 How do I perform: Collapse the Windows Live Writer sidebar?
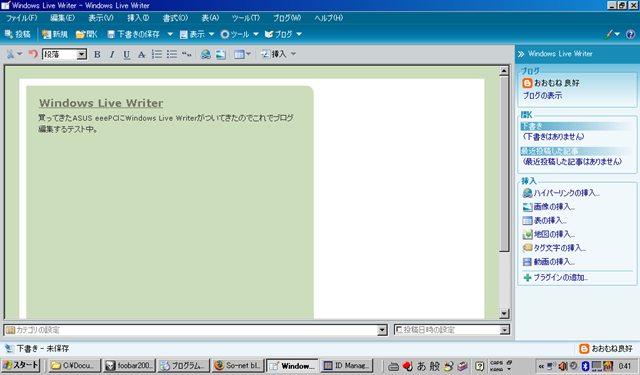[x=521, y=54]
